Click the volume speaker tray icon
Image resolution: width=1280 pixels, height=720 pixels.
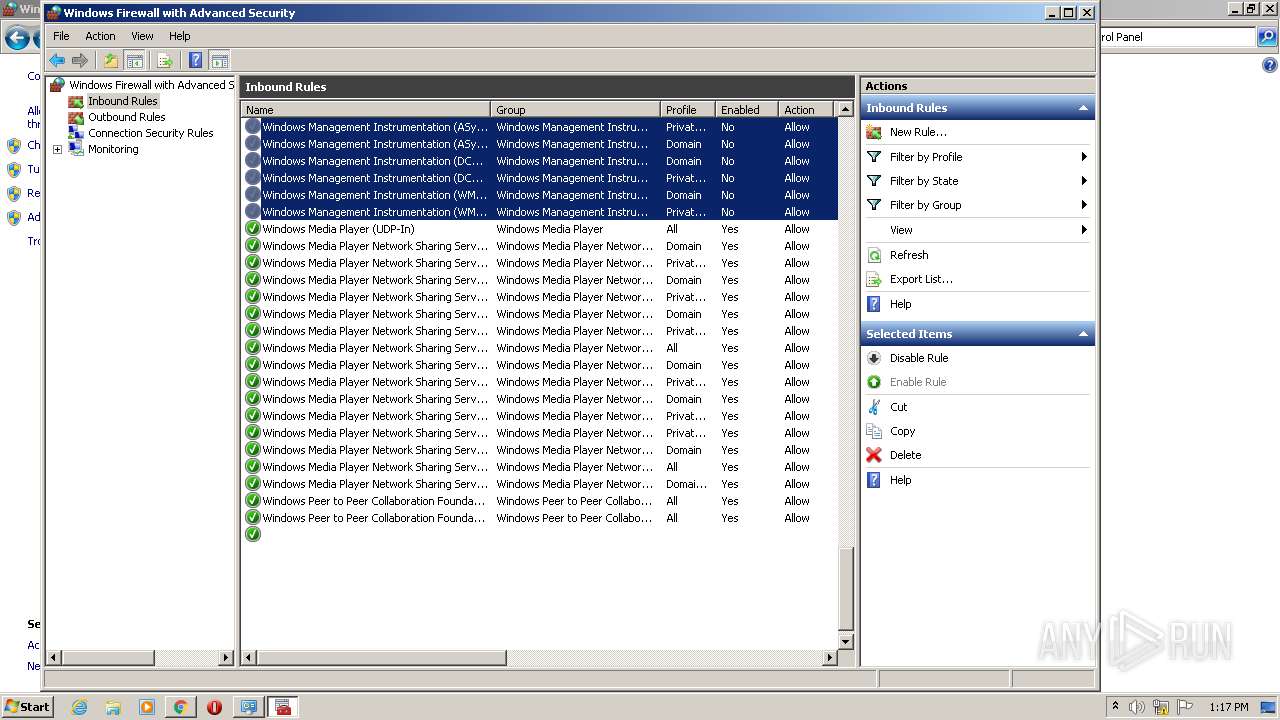[x=1137, y=707]
